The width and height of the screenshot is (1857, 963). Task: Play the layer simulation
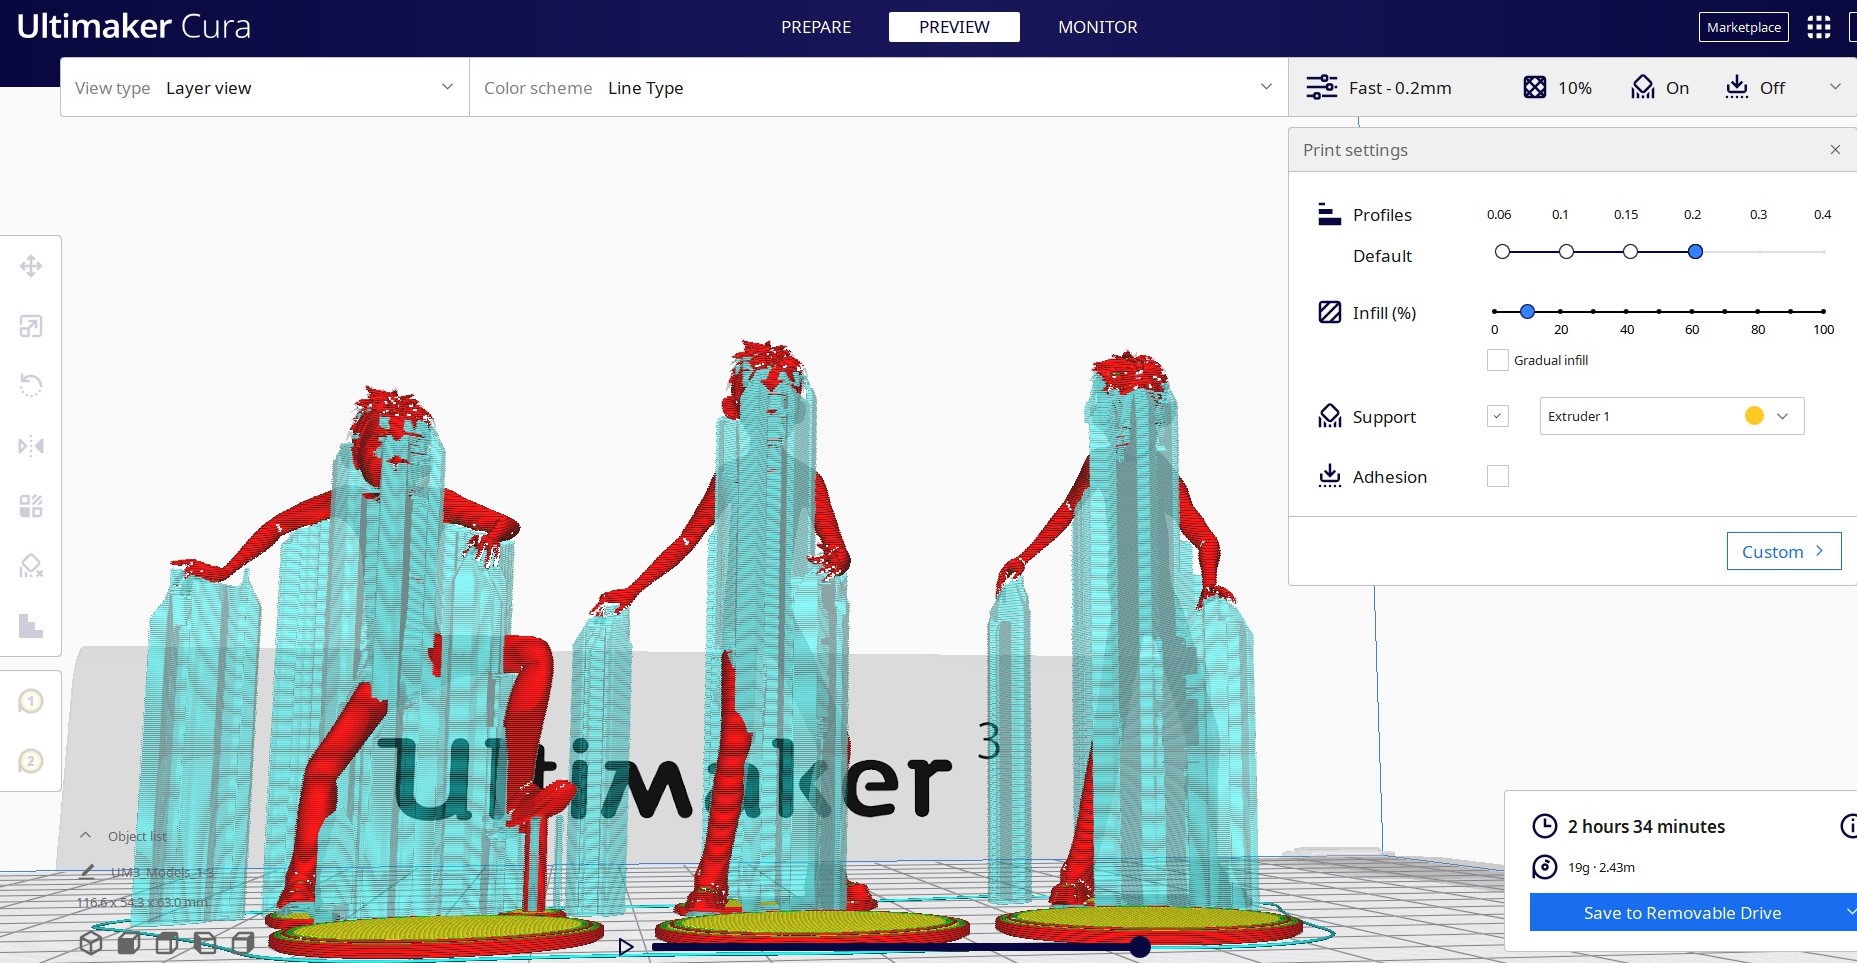point(626,946)
